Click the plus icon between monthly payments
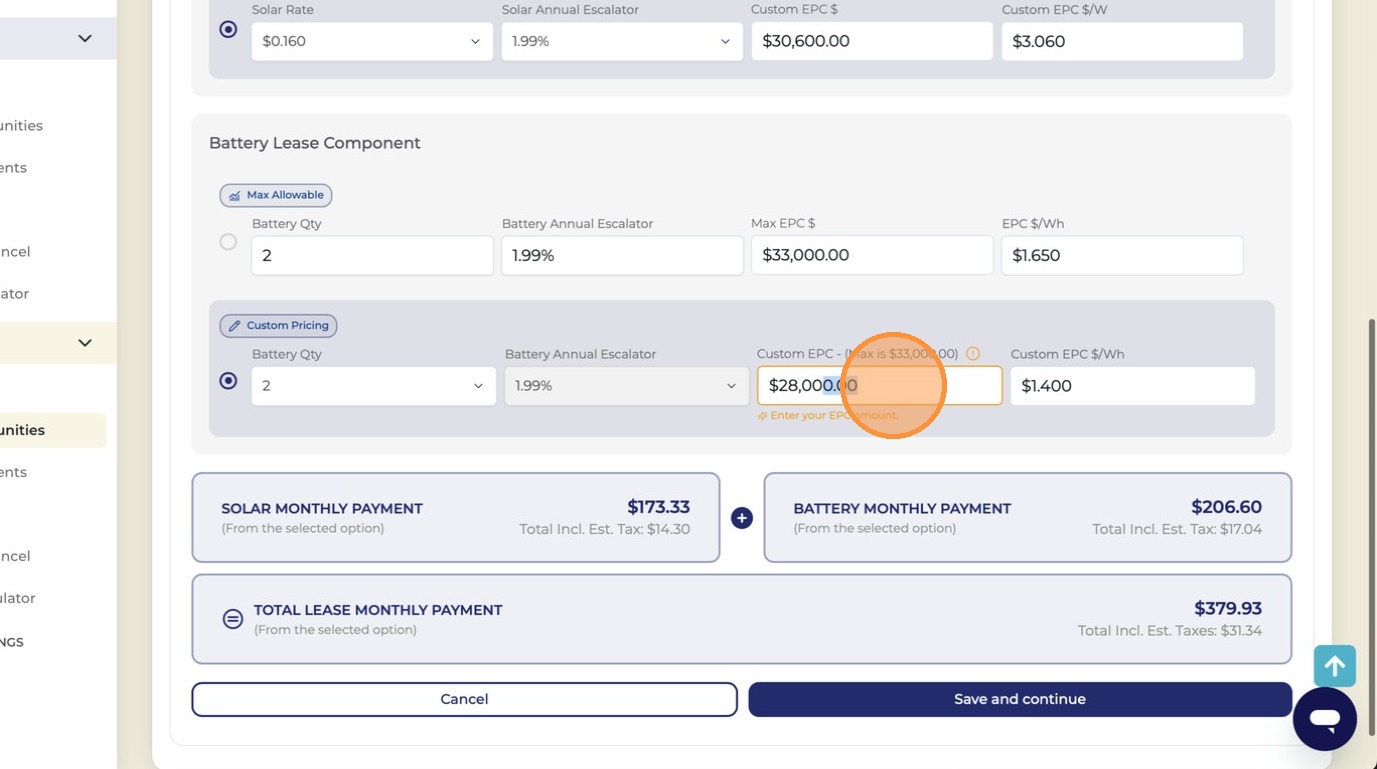The height and width of the screenshot is (769, 1377). coord(741,518)
